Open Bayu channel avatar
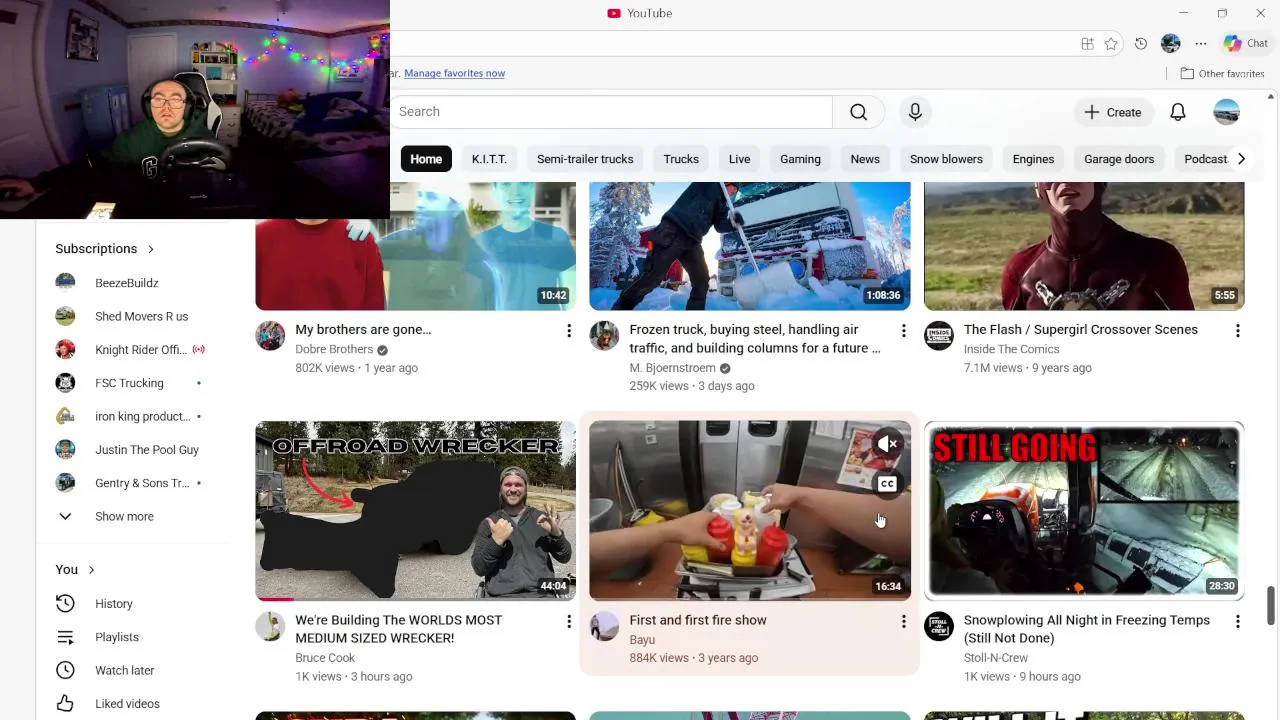Screen dimensions: 1280x720 click(604, 627)
